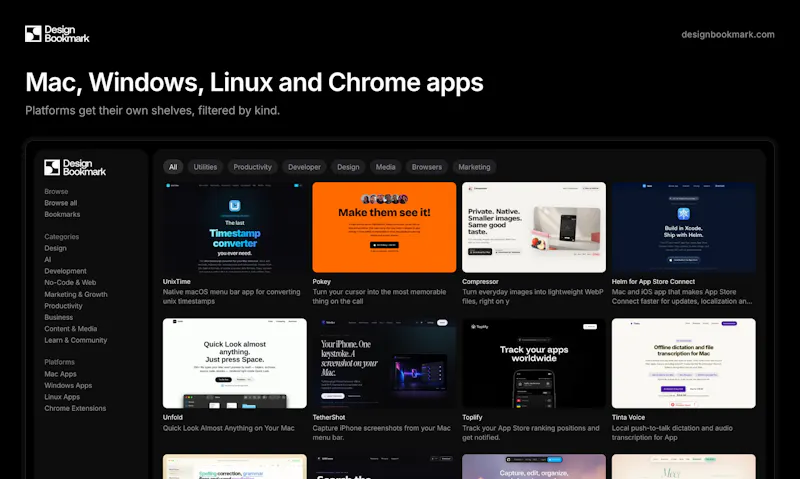Open the orange Pokey thumbnail
Image resolution: width=800 pixels, height=479 pixels.
click(384, 227)
